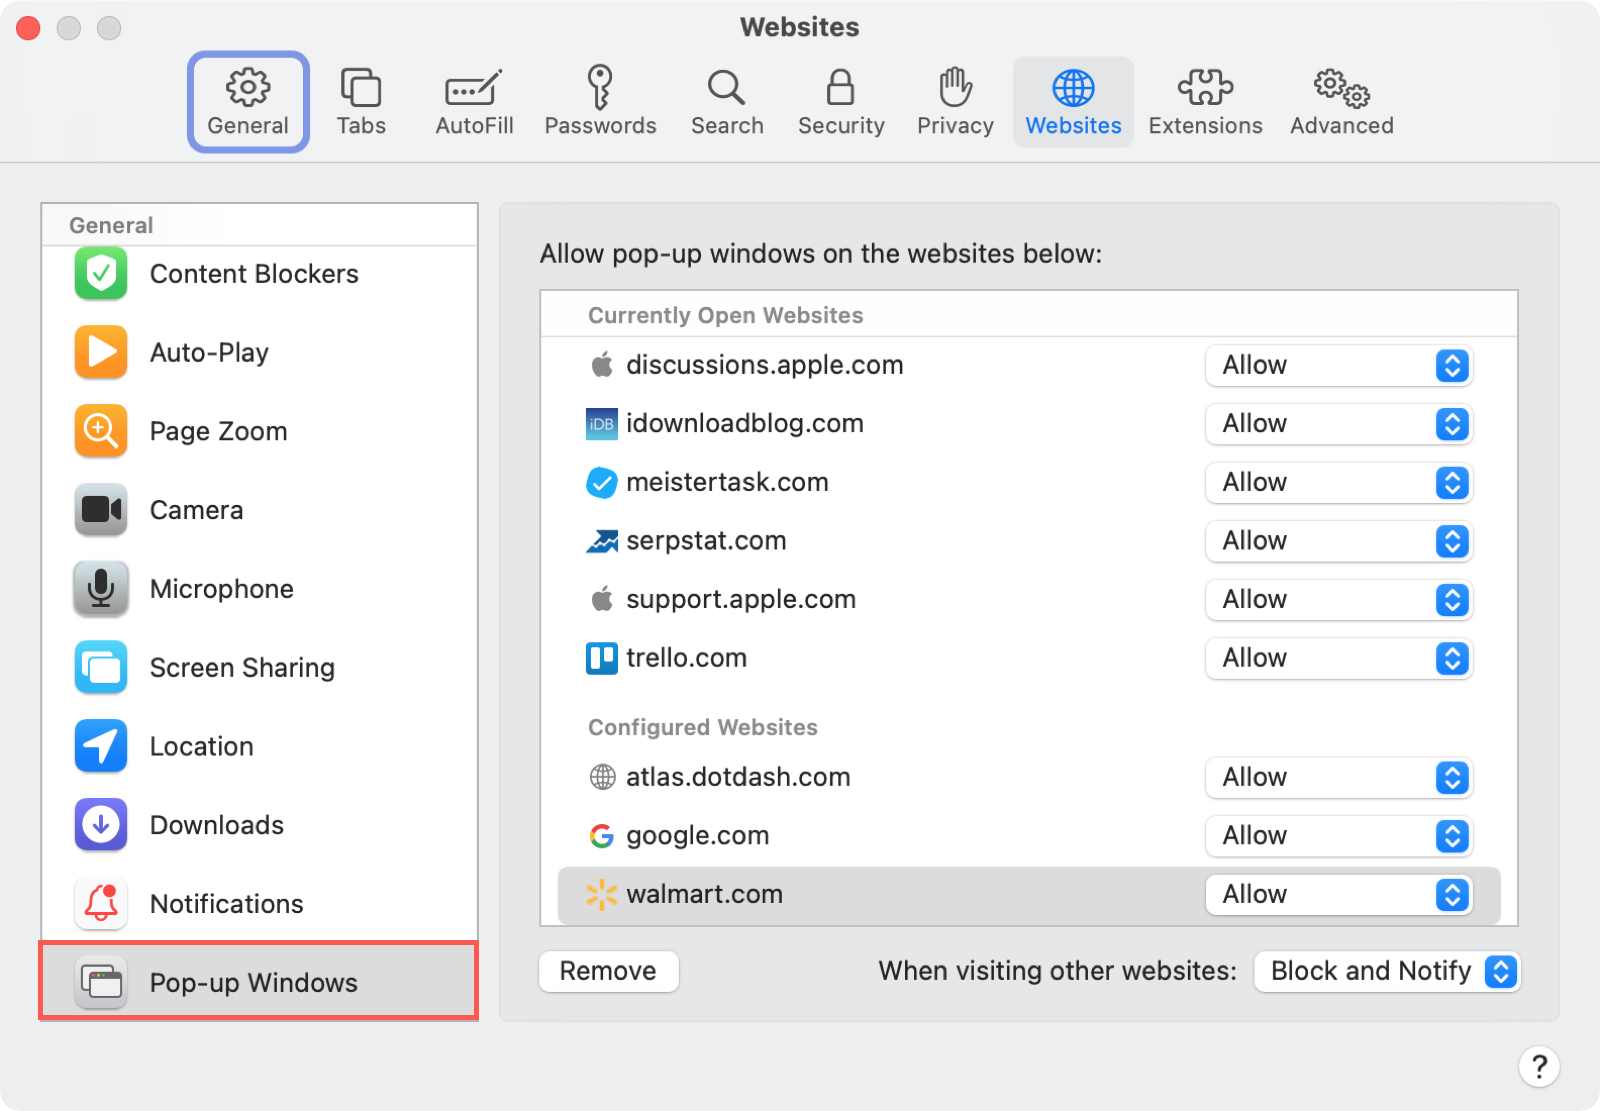The height and width of the screenshot is (1111, 1600).
Task: Go to the Passwords preferences tab
Action: 600,102
